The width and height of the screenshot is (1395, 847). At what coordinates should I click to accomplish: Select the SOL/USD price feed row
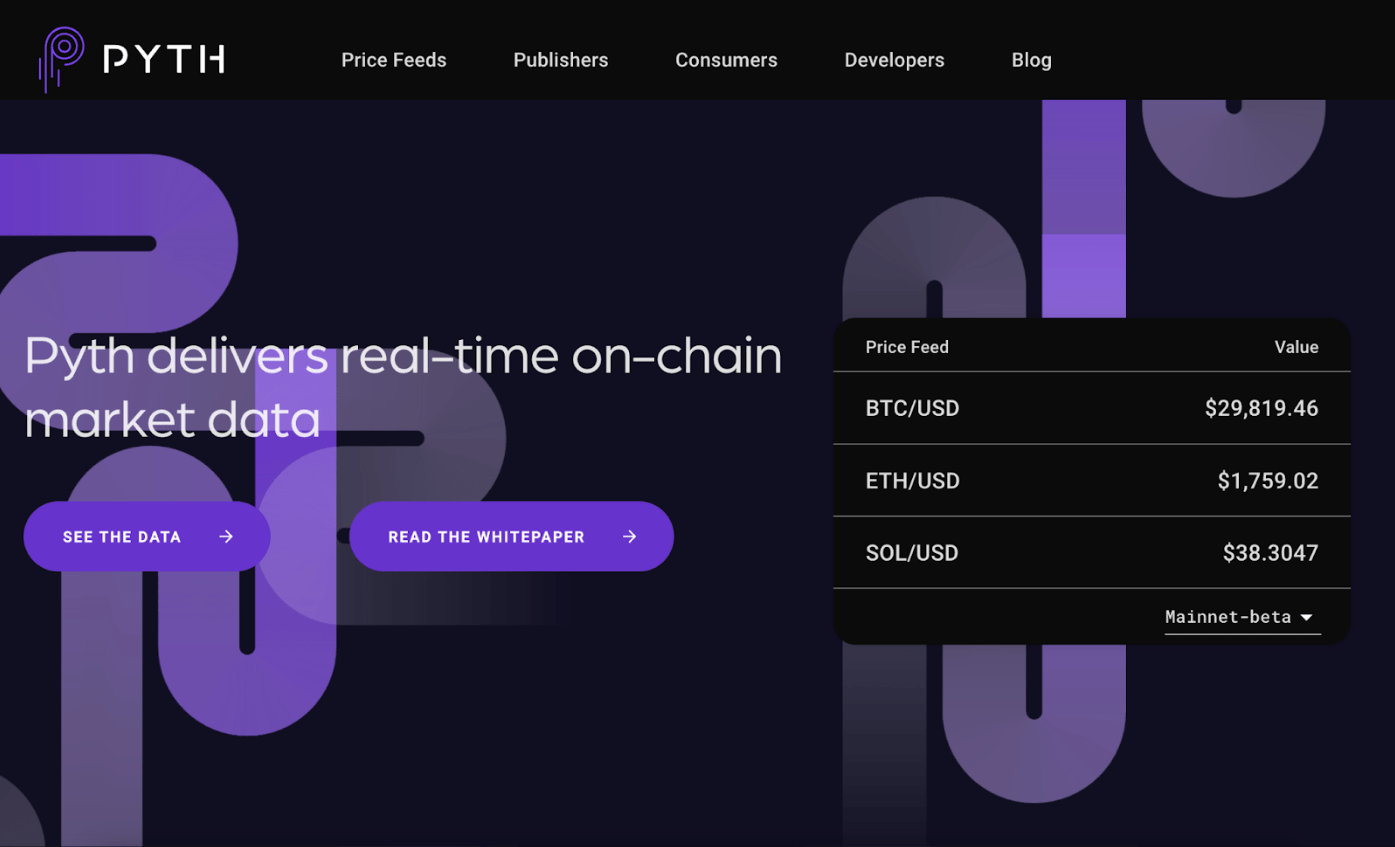click(x=1090, y=552)
